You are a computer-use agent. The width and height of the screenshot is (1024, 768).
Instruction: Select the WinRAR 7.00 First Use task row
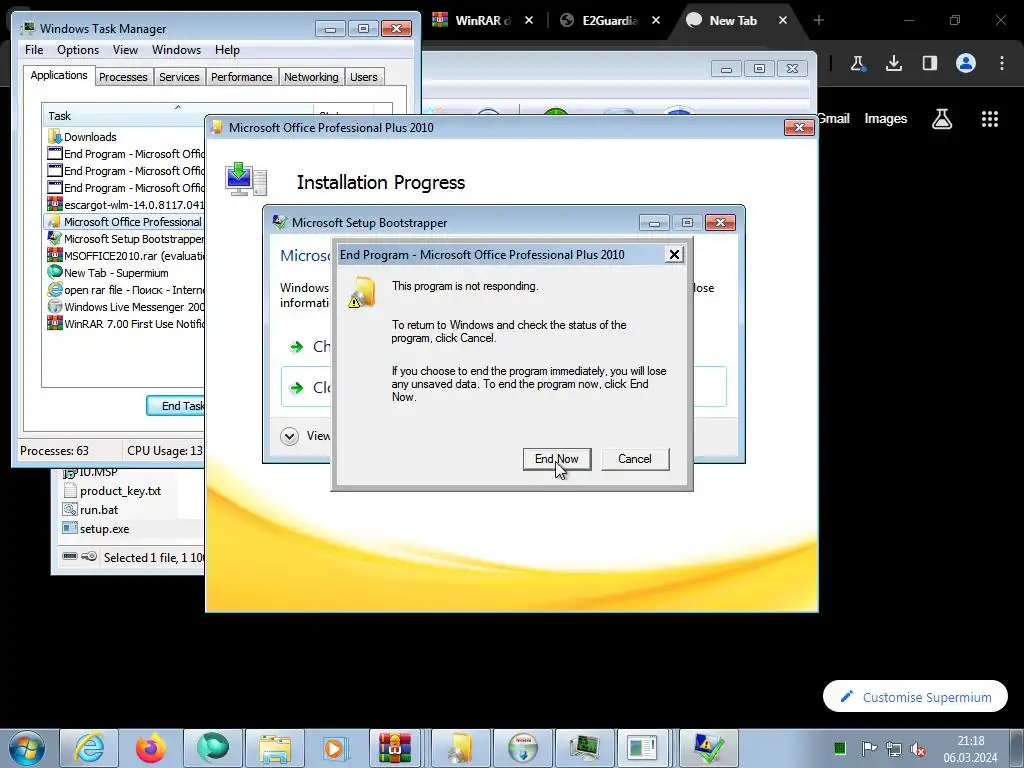124,323
